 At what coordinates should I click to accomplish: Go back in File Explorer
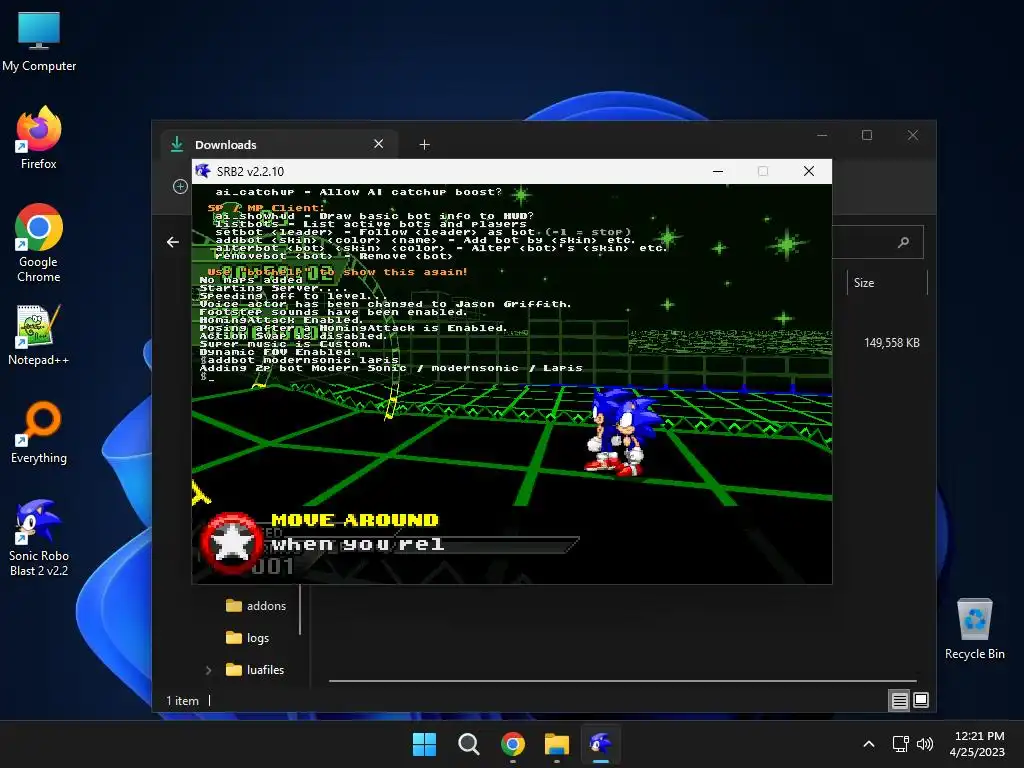(x=172, y=242)
